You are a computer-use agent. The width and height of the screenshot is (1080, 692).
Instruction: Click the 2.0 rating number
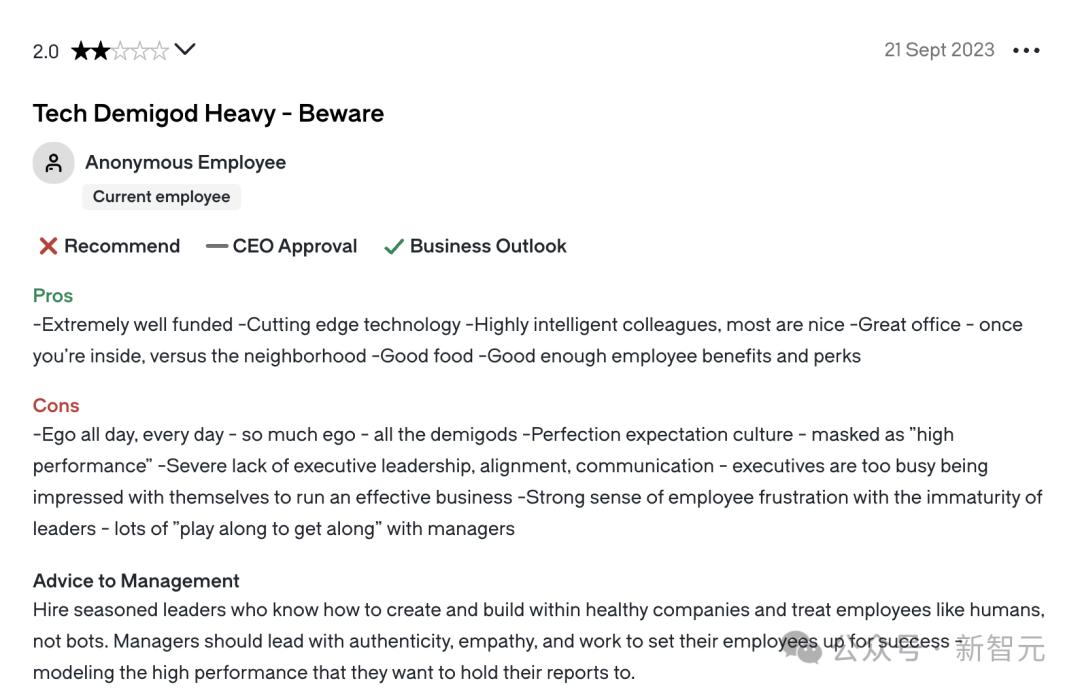click(46, 51)
